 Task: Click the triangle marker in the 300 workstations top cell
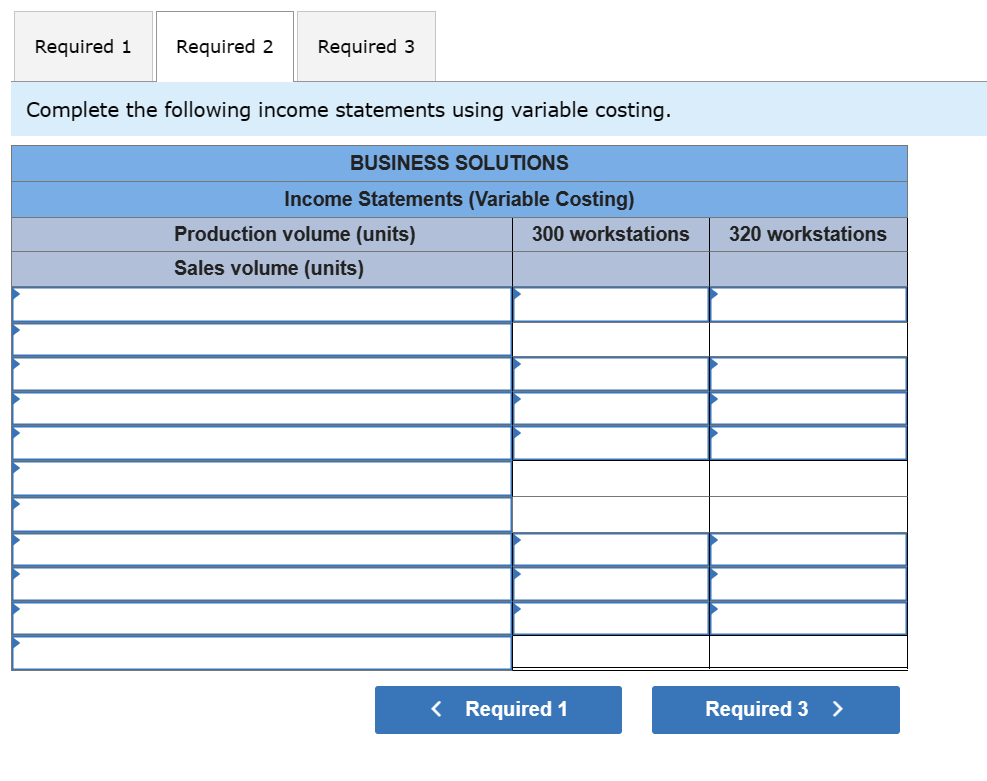click(516, 297)
